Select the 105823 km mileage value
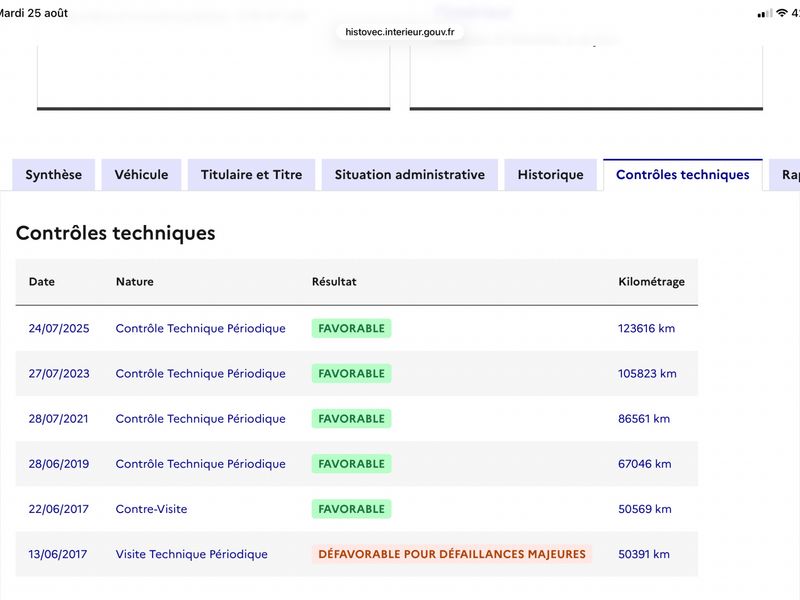This screenshot has height=600, width=800. point(647,373)
